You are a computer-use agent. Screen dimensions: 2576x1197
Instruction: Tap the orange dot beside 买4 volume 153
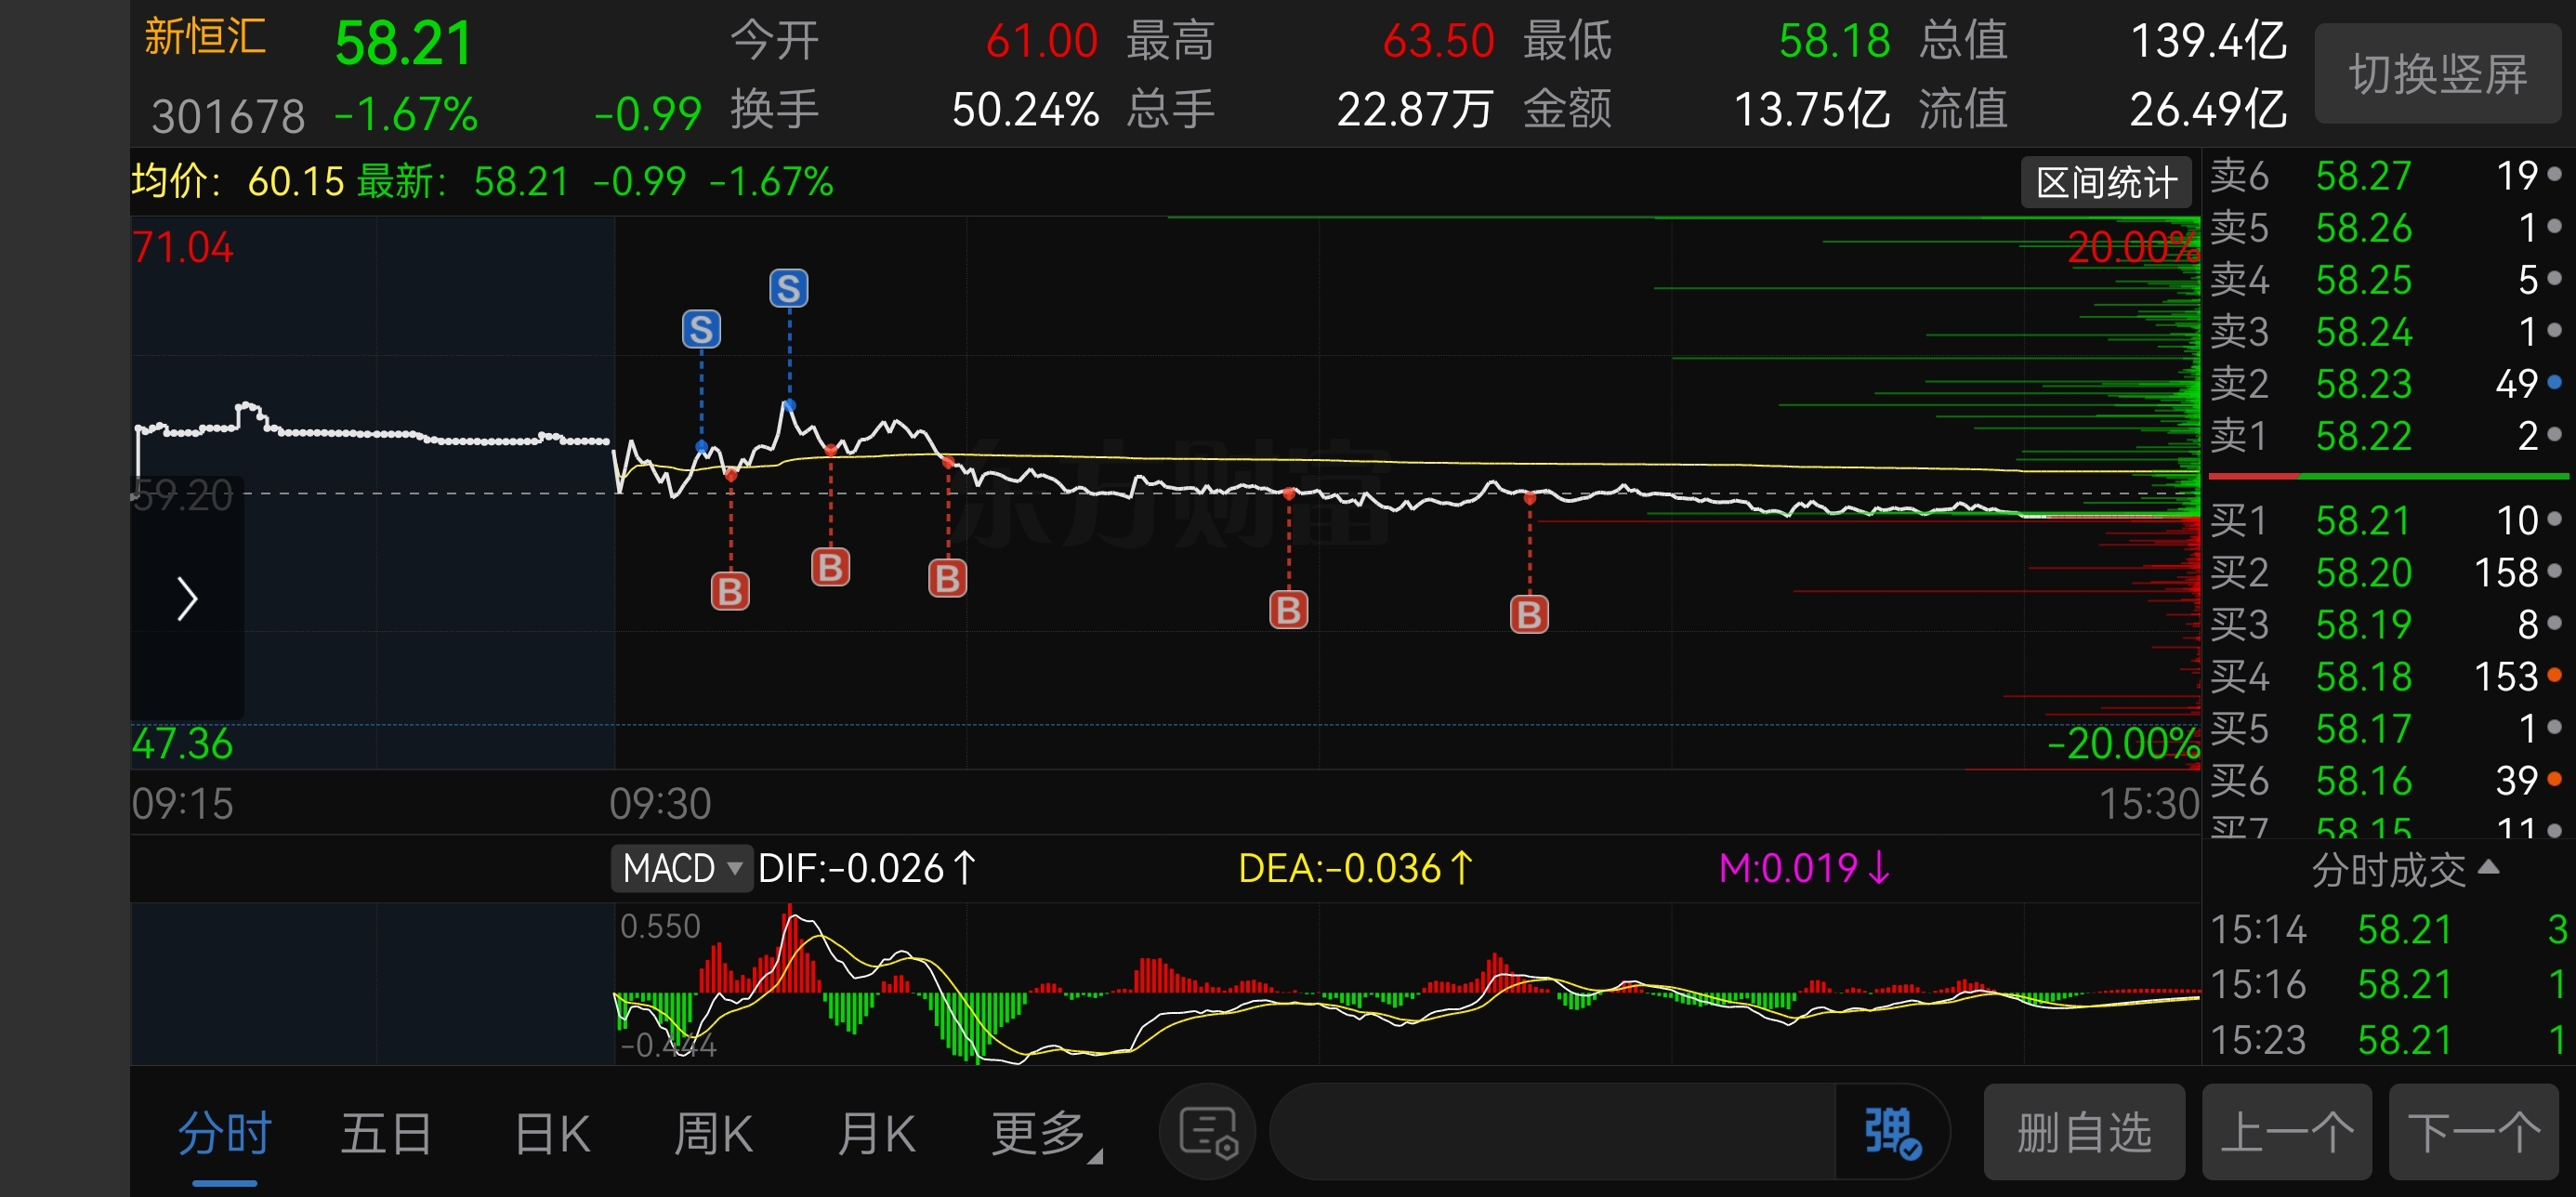pyautogui.click(x=2554, y=675)
